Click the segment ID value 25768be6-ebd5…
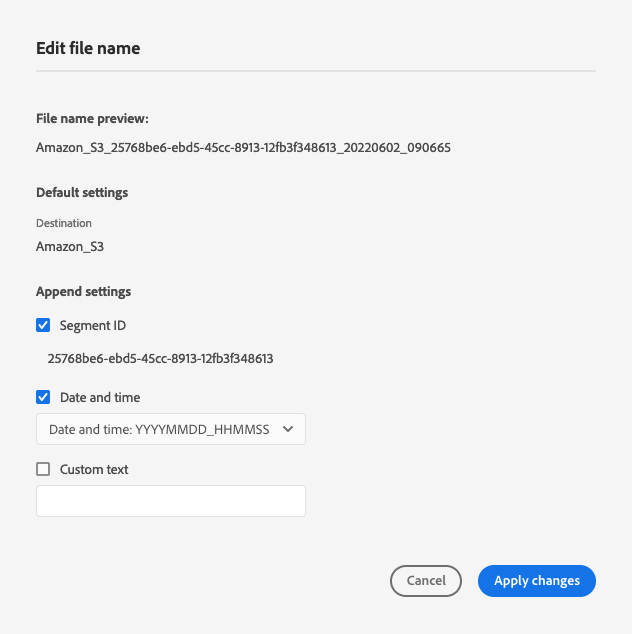The image size is (632, 634). point(161,357)
